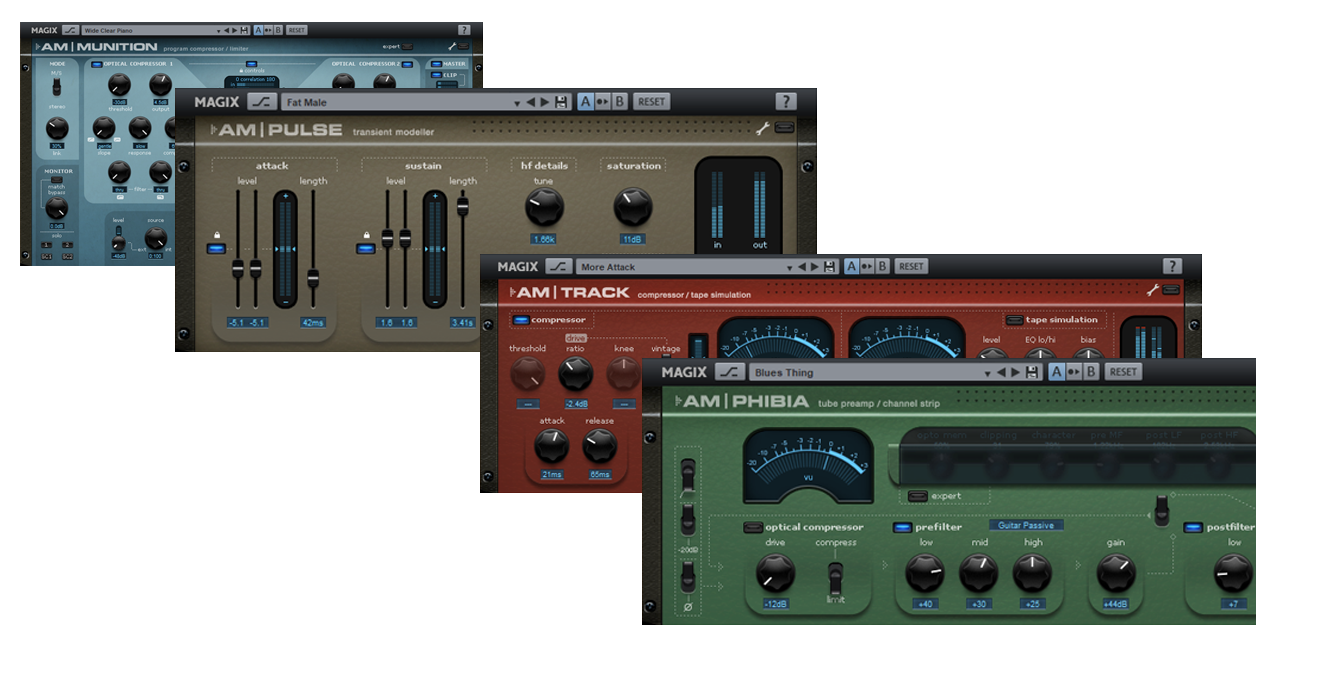The image size is (1343, 681).
Task: Copy A to B in AM|Phibia
Action: click(1074, 372)
